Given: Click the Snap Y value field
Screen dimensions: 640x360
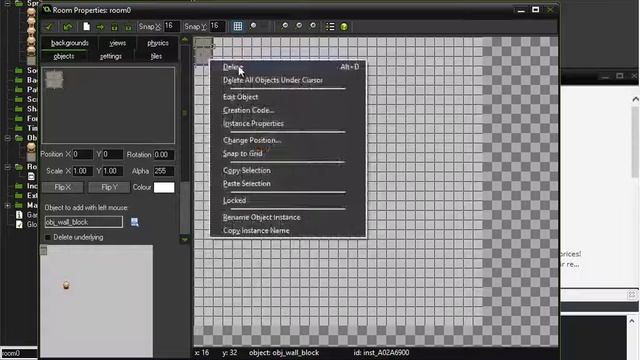Looking at the screenshot, I should (x=217, y=27).
